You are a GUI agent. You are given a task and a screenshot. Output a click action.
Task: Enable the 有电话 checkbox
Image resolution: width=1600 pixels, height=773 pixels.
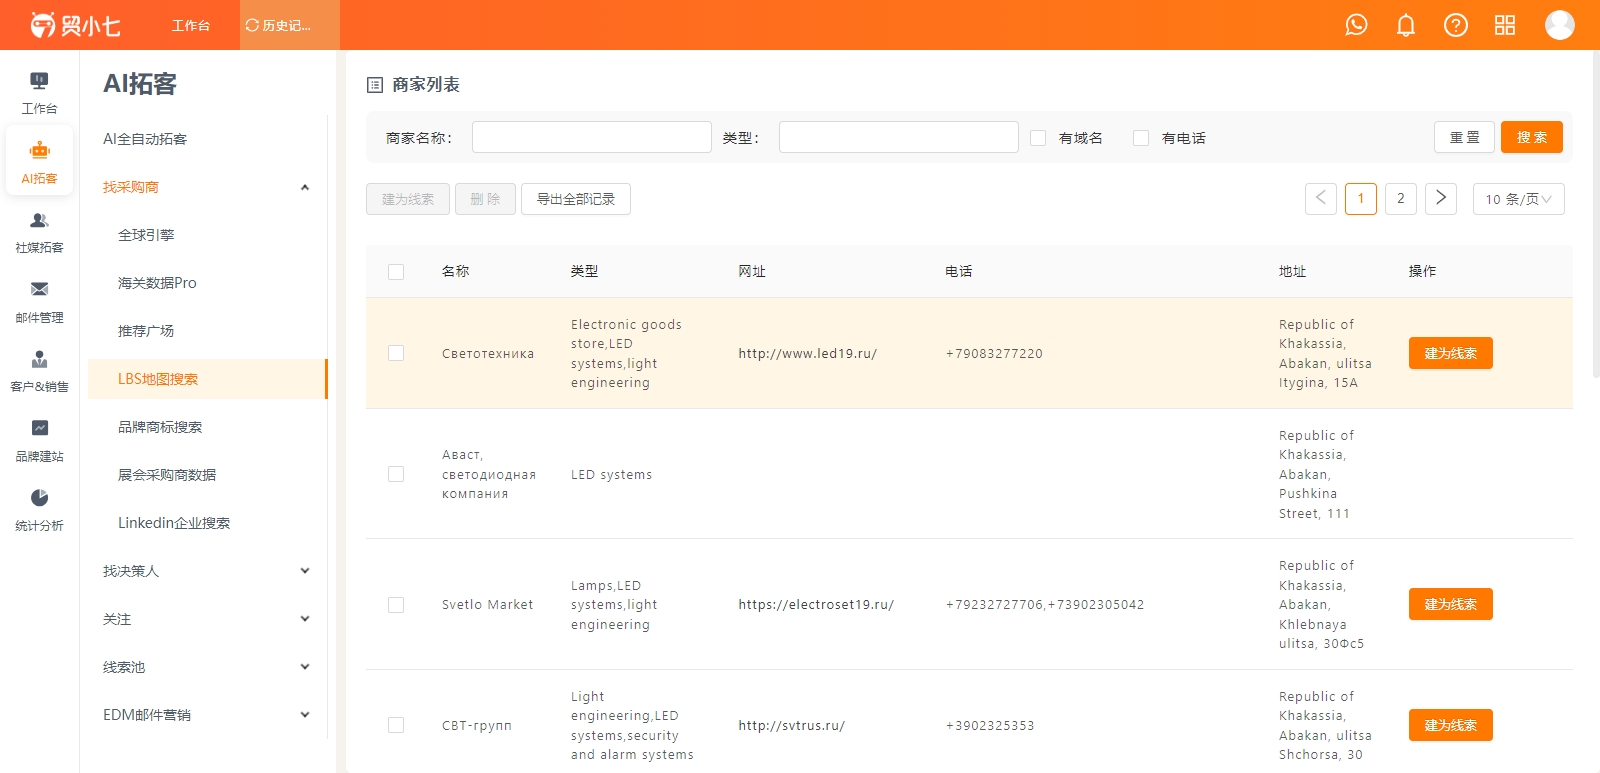[x=1141, y=138]
